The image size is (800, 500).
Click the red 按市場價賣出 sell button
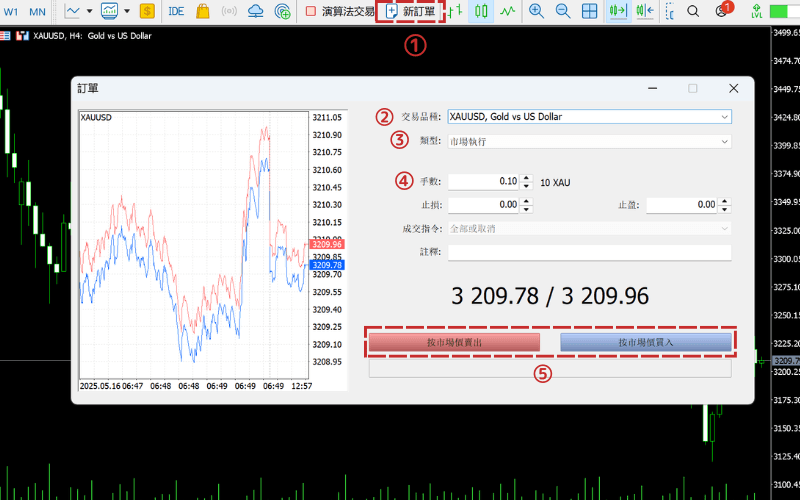(454, 342)
